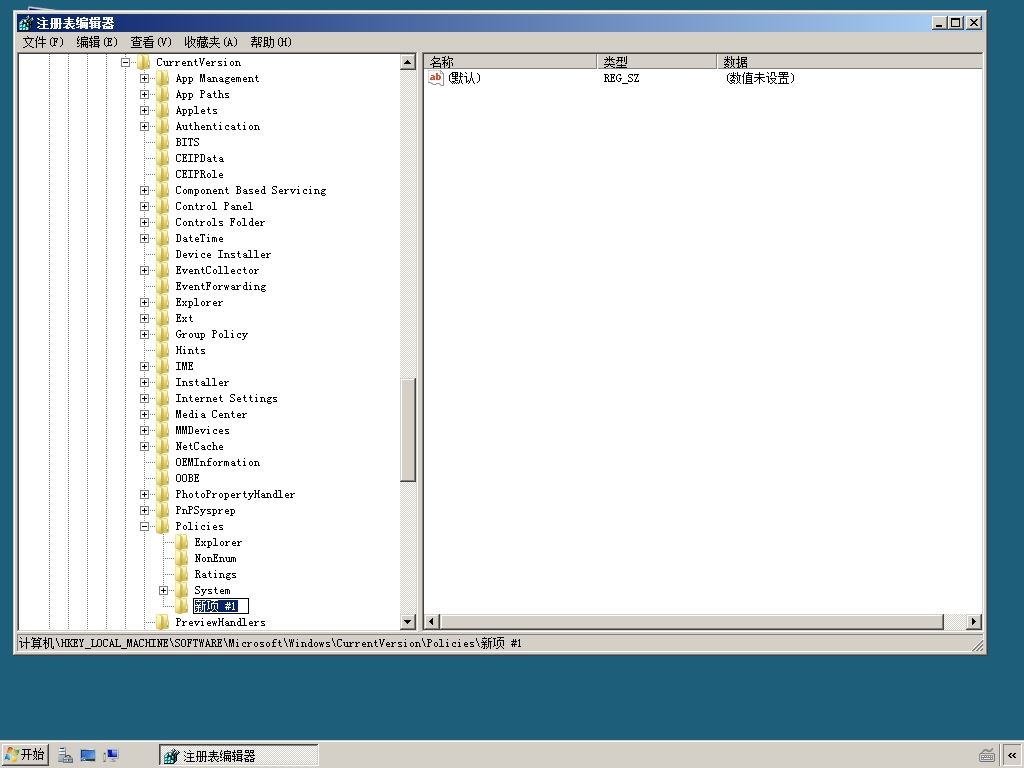This screenshot has height=768, width=1024.
Task: Click the EventCollector folder icon
Action: pyautogui.click(x=163, y=270)
